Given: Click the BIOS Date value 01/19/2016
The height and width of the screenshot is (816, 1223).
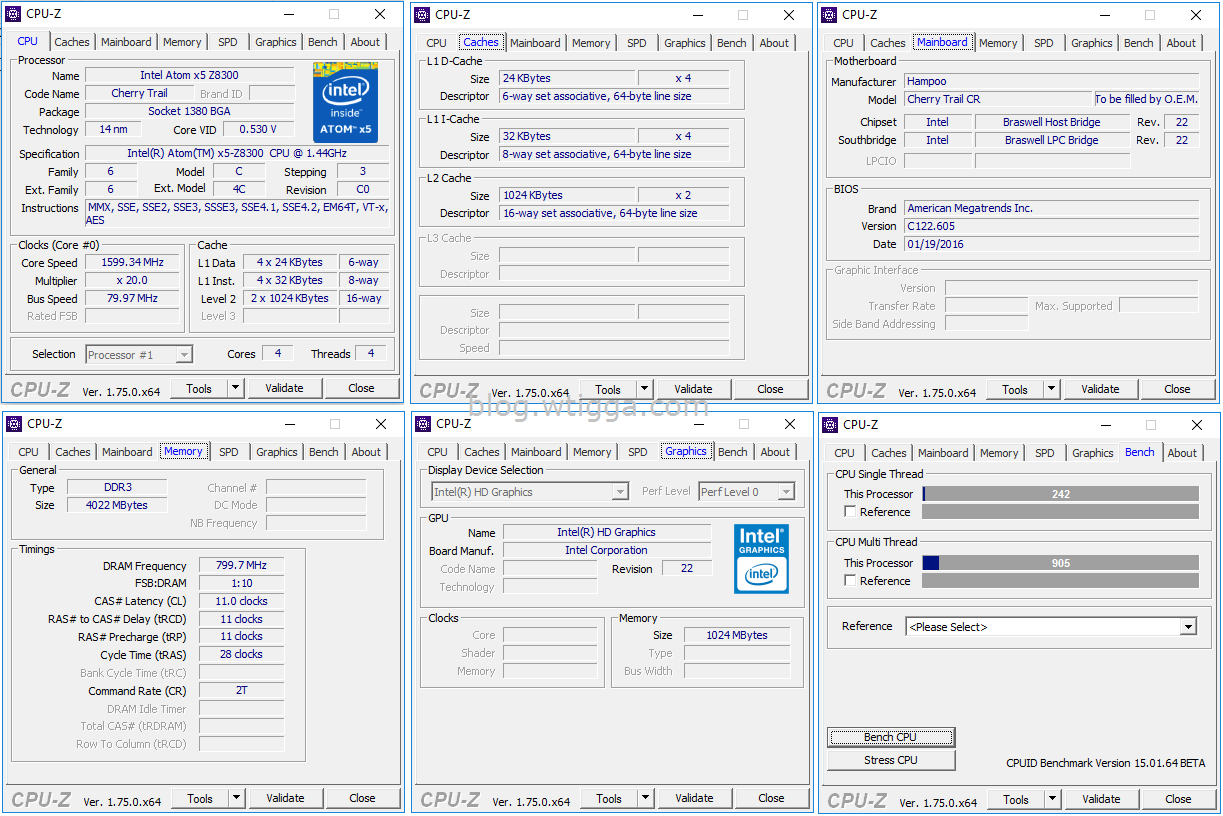Looking at the screenshot, I should 1051,244.
